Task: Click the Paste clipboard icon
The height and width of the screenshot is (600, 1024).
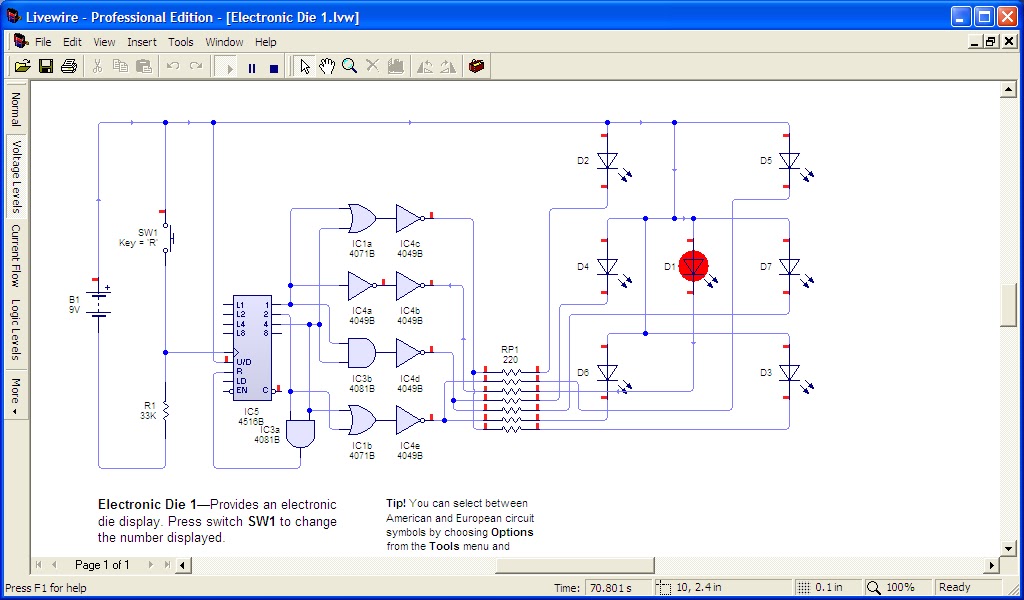Action: [144, 66]
